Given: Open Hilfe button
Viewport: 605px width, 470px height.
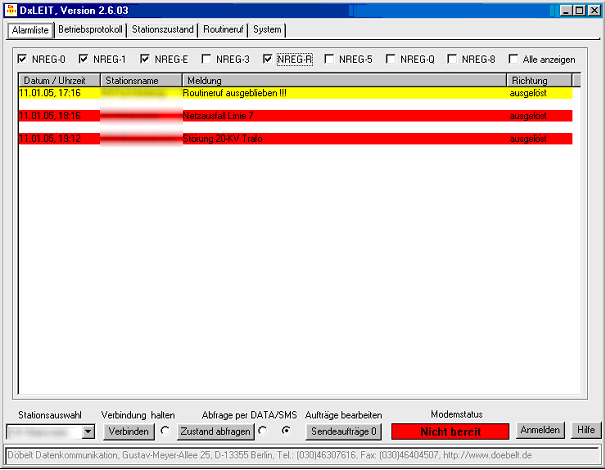Looking at the screenshot, I should (x=586, y=430).
